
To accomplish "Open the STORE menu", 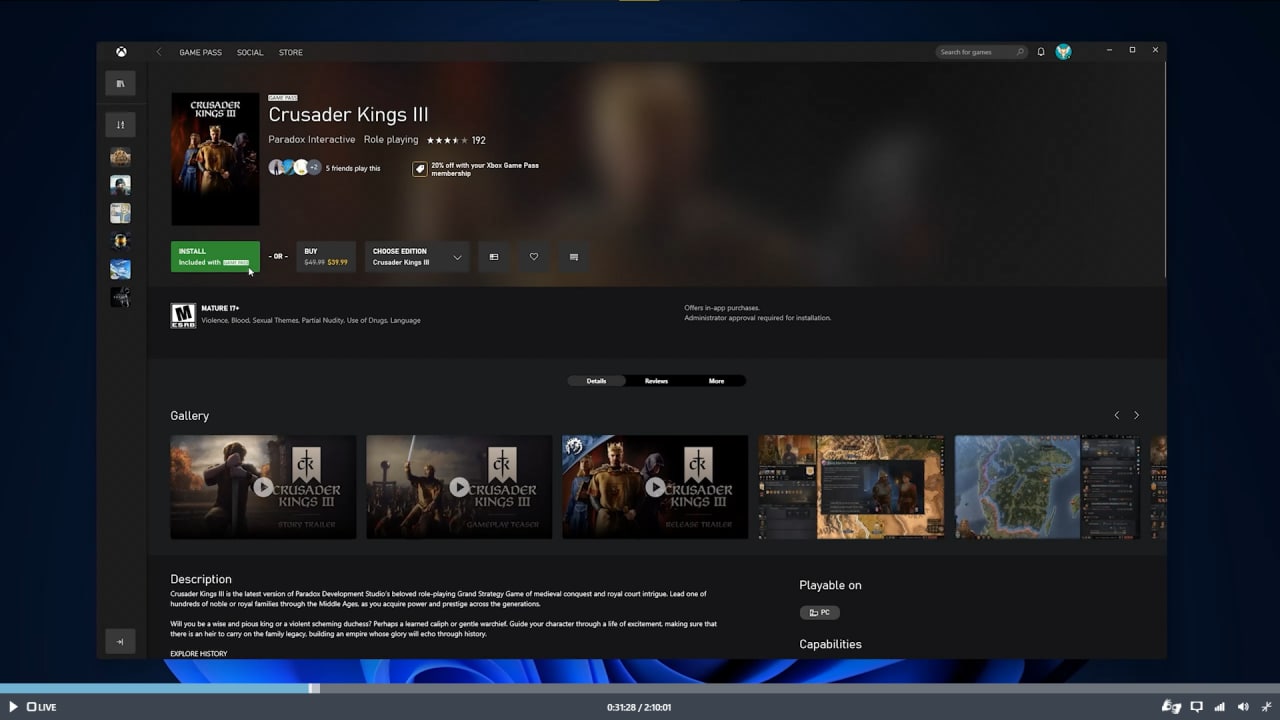I will (291, 52).
